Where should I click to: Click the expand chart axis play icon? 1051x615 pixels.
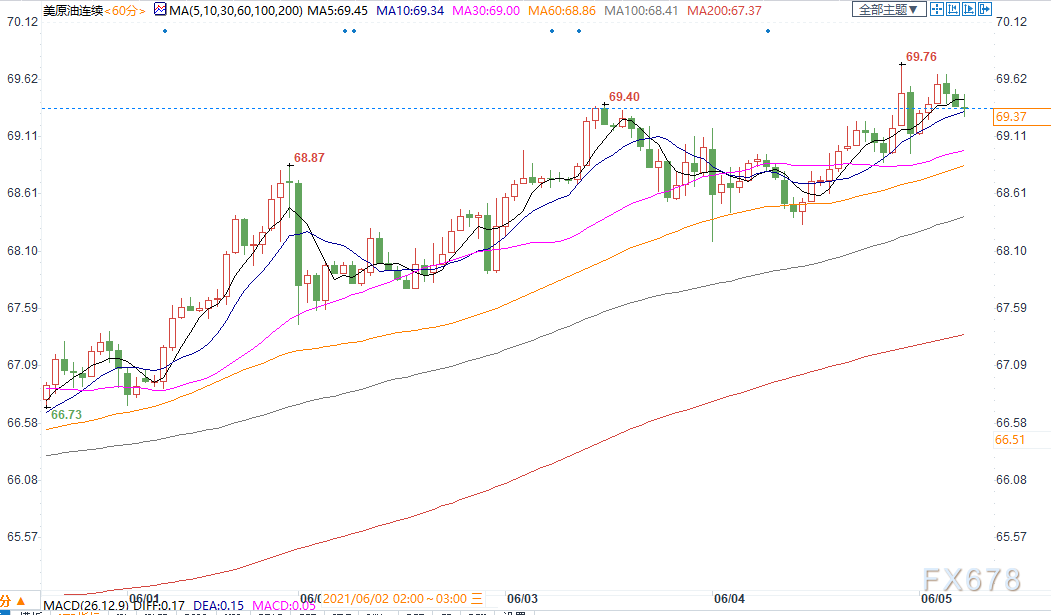968,9
